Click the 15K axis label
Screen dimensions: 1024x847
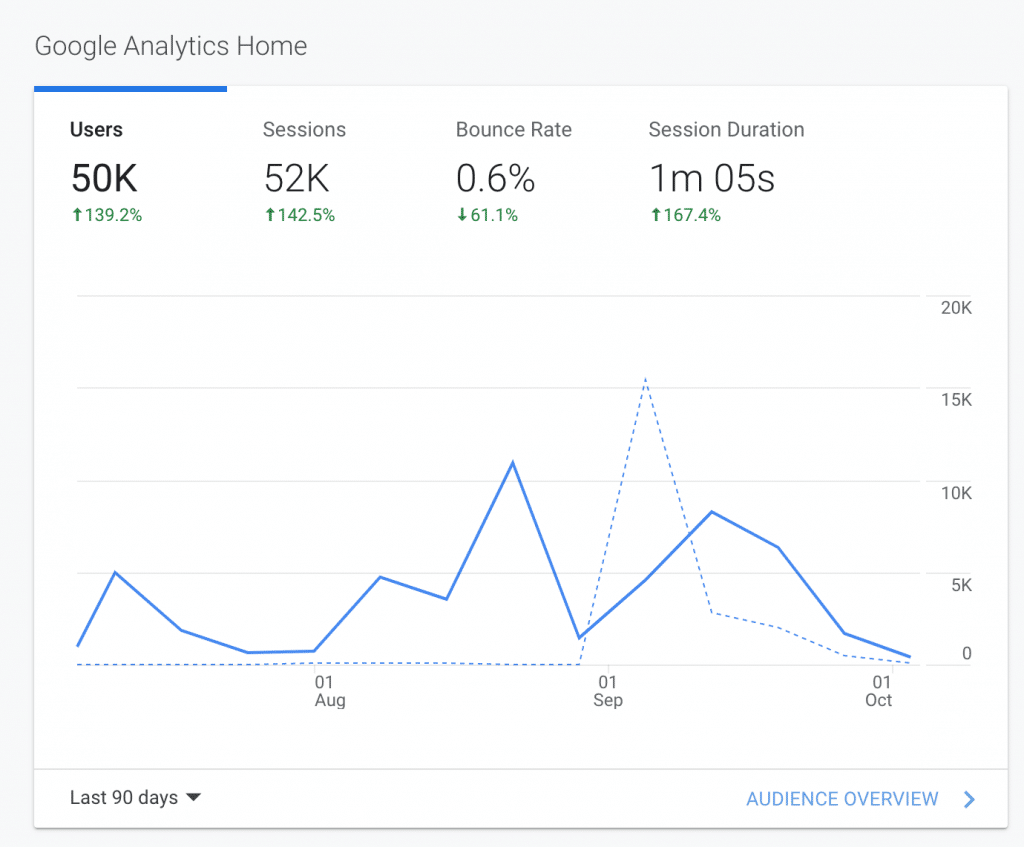(x=956, y=400)
